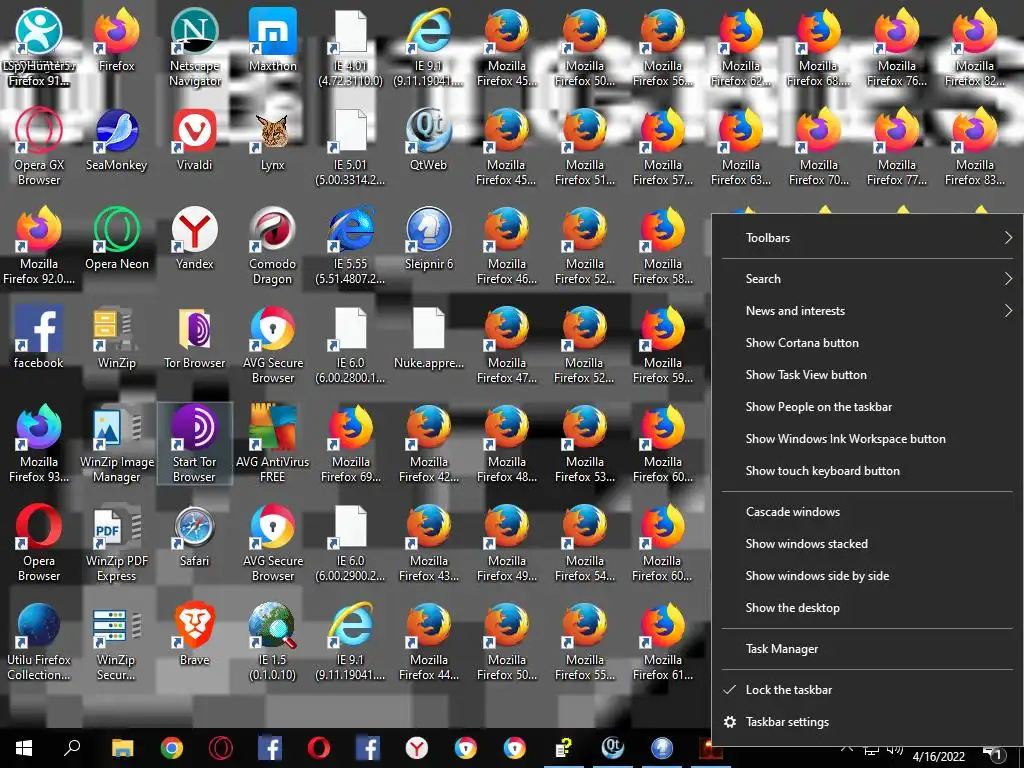Open the Safari desktop shortcut
The width and height of the screenshot is (1024, 768).
pyautogui.click(x=195, y=536)
